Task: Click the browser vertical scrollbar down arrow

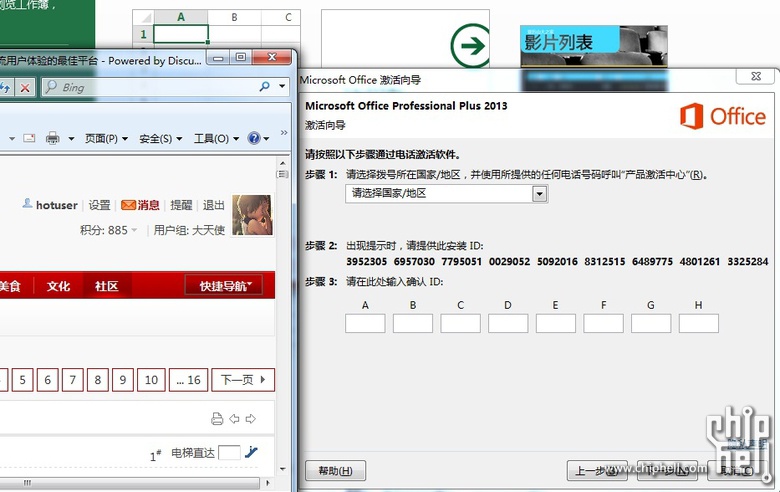Action: (283, 469)
